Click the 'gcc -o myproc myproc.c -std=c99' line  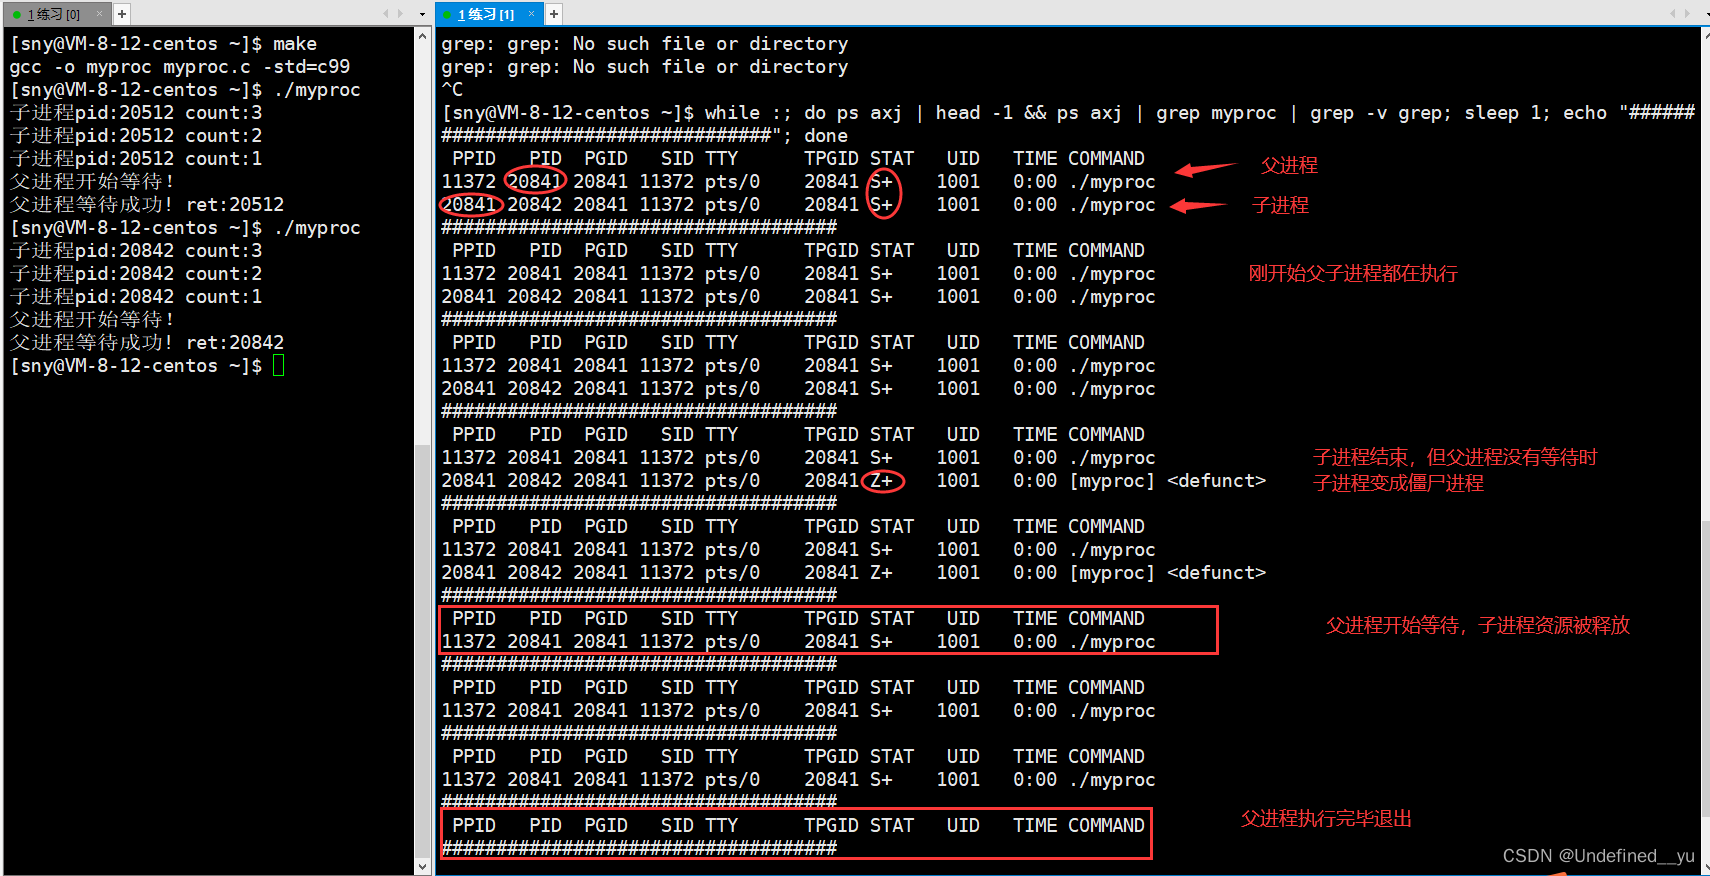tap(180, 67)
